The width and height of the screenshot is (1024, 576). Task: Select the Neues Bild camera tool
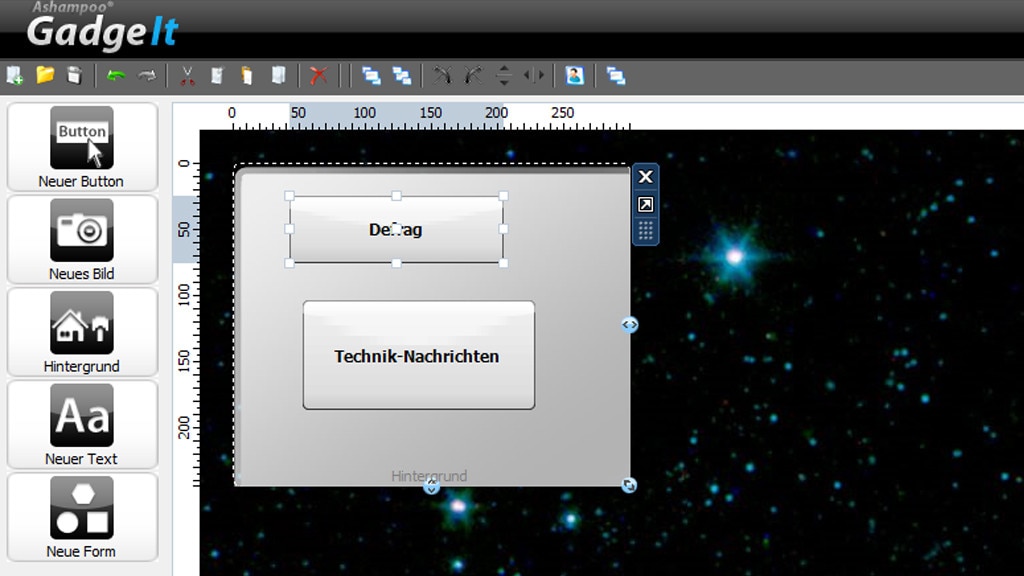pos(81,237)
